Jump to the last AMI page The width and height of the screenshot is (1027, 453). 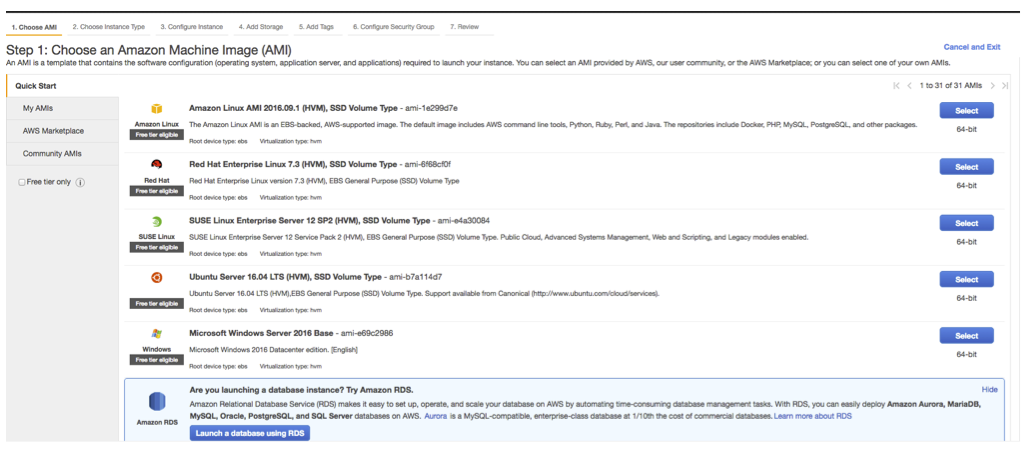tap(1005, 86)
